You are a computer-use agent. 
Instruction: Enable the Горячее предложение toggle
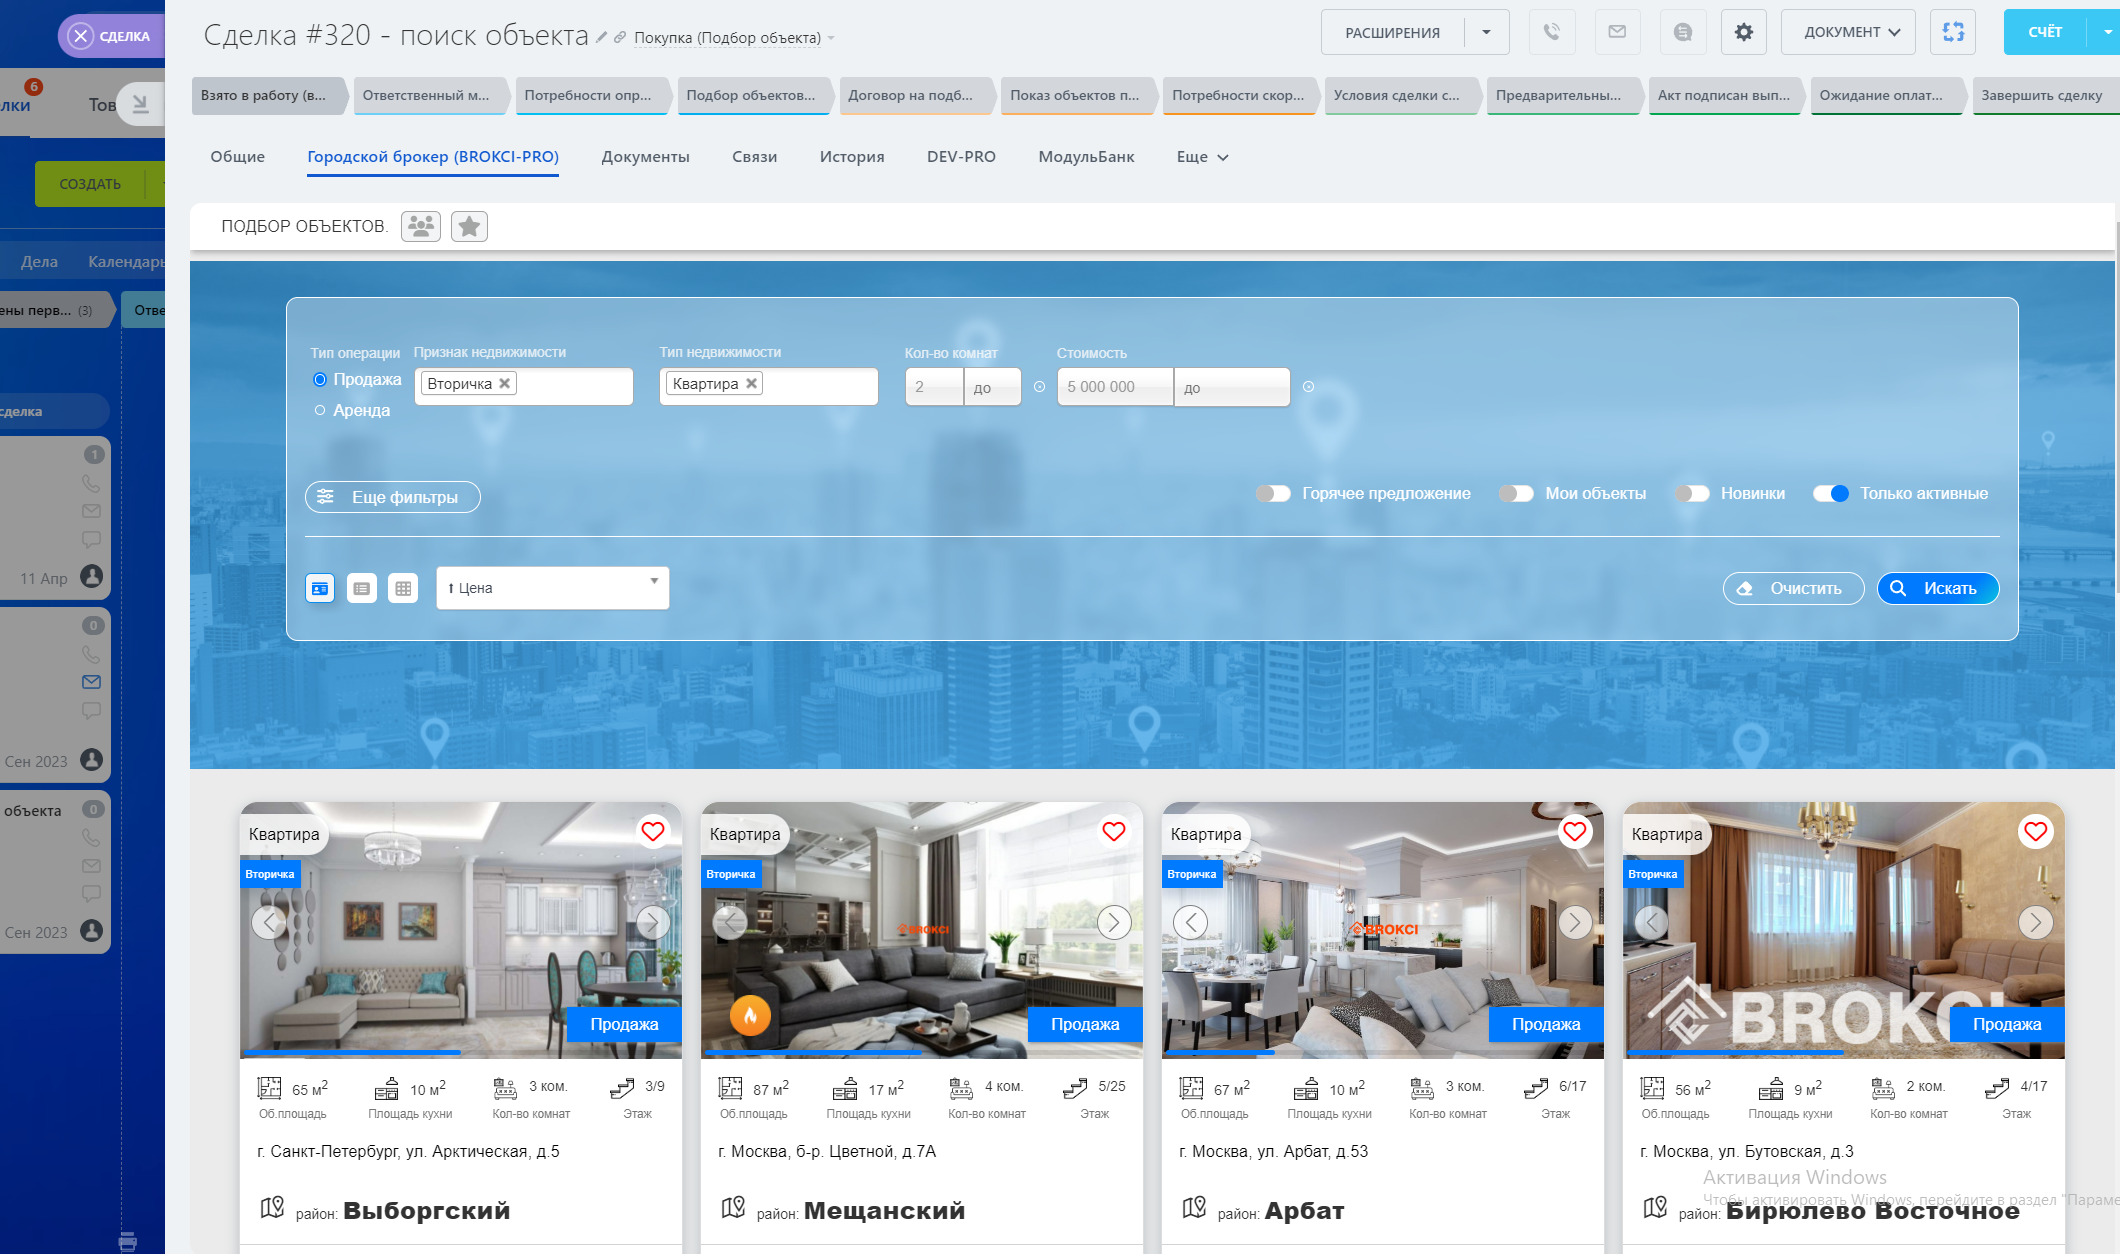tap(1273, 493)
